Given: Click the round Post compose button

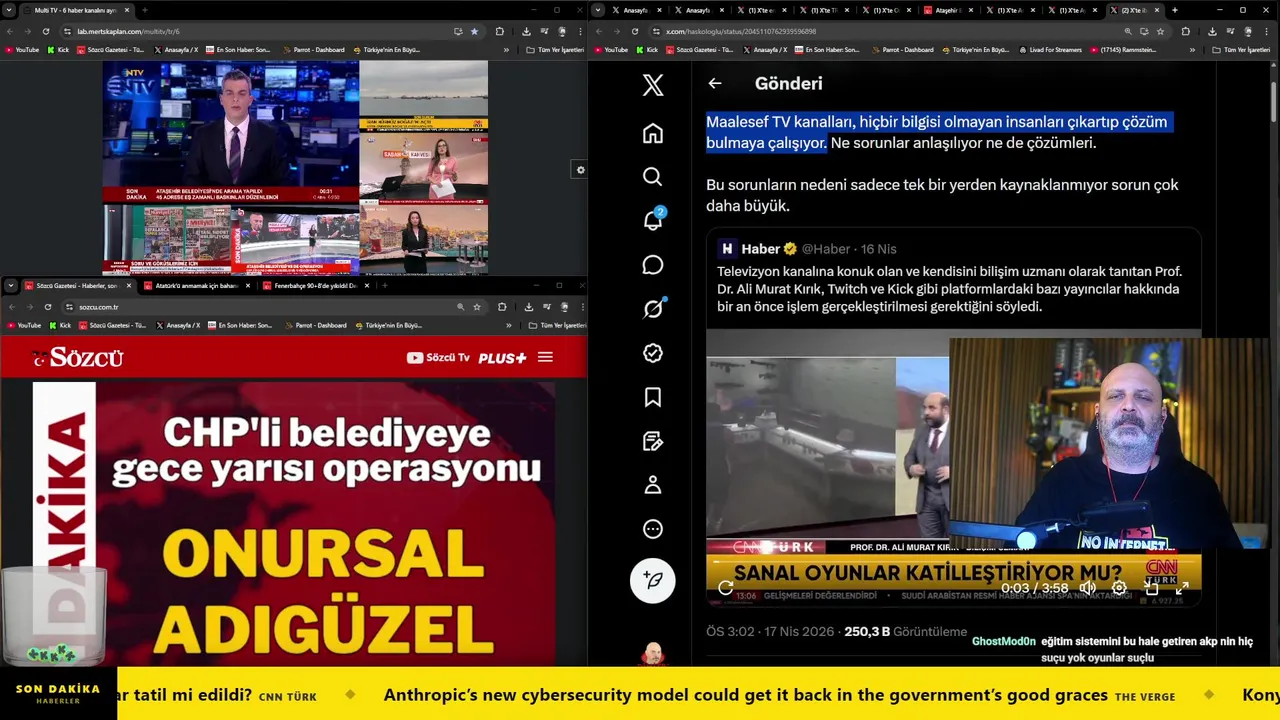Looking at the screenshot, I should [x=653, y=580].
